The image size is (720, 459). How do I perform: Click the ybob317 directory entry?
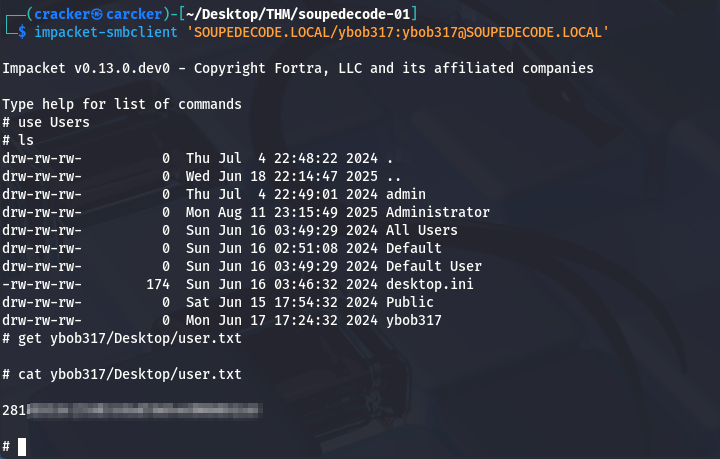click(414, 320)
